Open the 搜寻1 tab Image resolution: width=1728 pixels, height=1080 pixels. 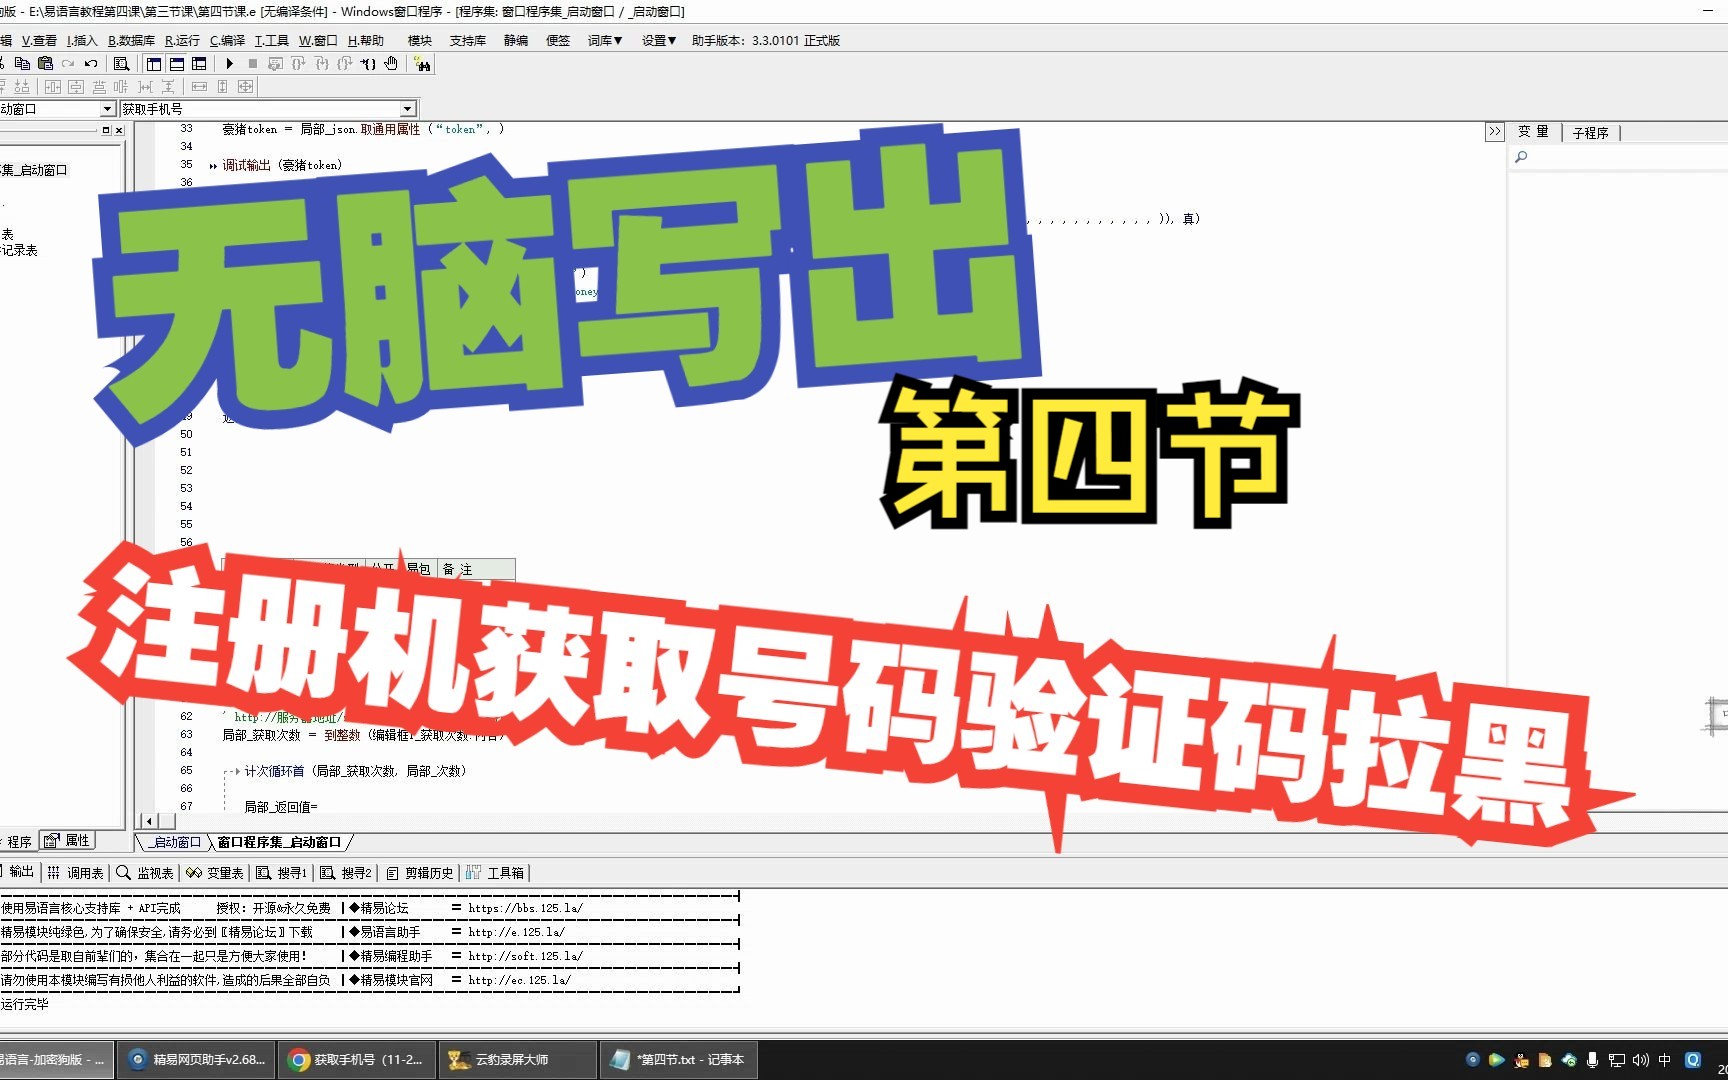[x=283, y=872]
